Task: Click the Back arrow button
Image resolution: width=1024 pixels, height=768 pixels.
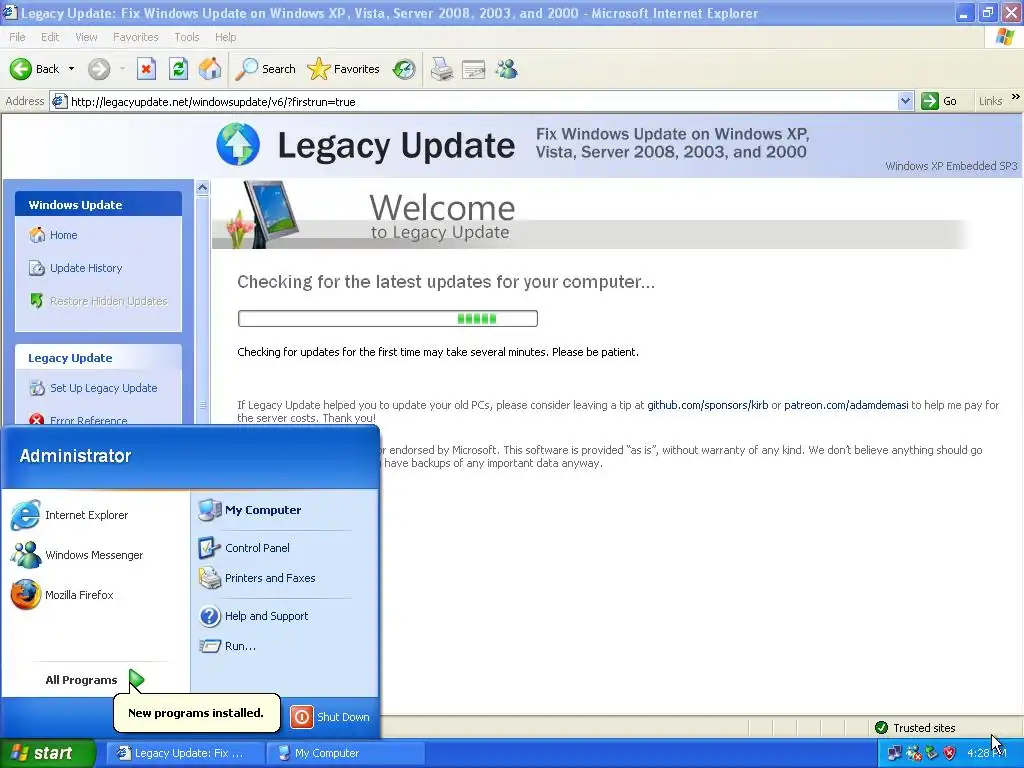Action: tap(34, 69)
